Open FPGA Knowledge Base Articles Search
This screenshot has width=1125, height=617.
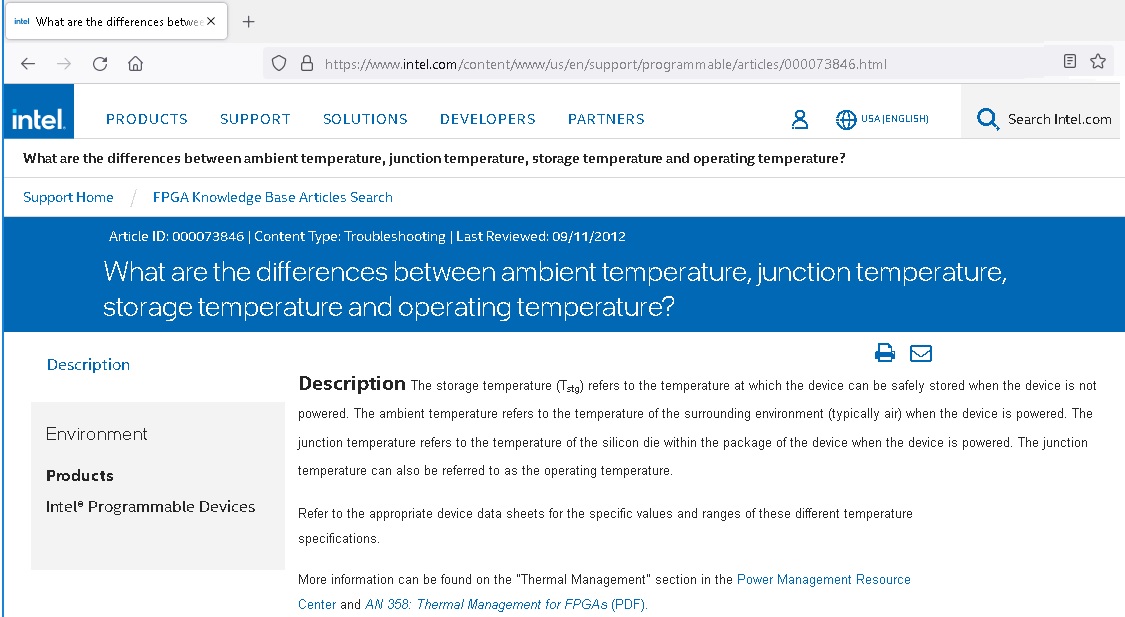273,197
